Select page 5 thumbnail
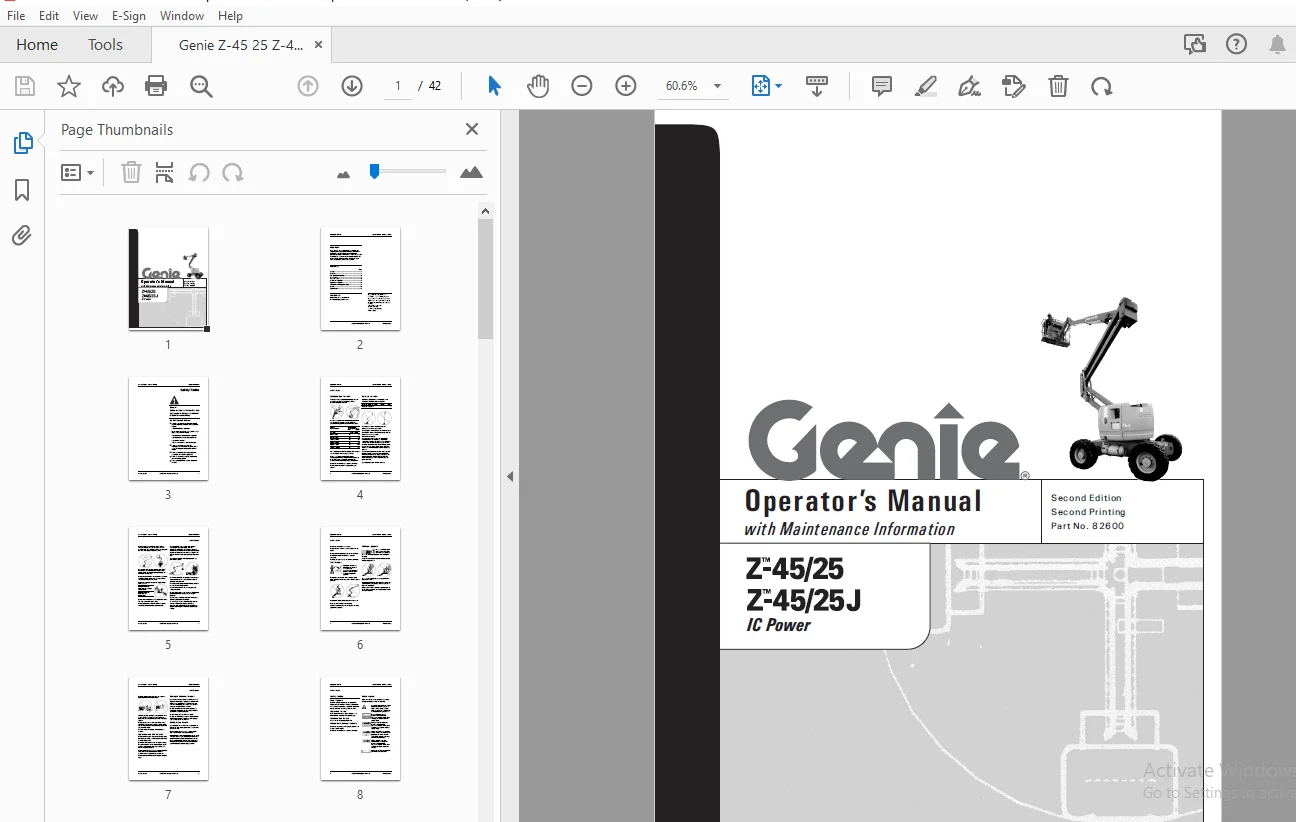Viewport: 1296px width, 822px height. click(168, 578)
